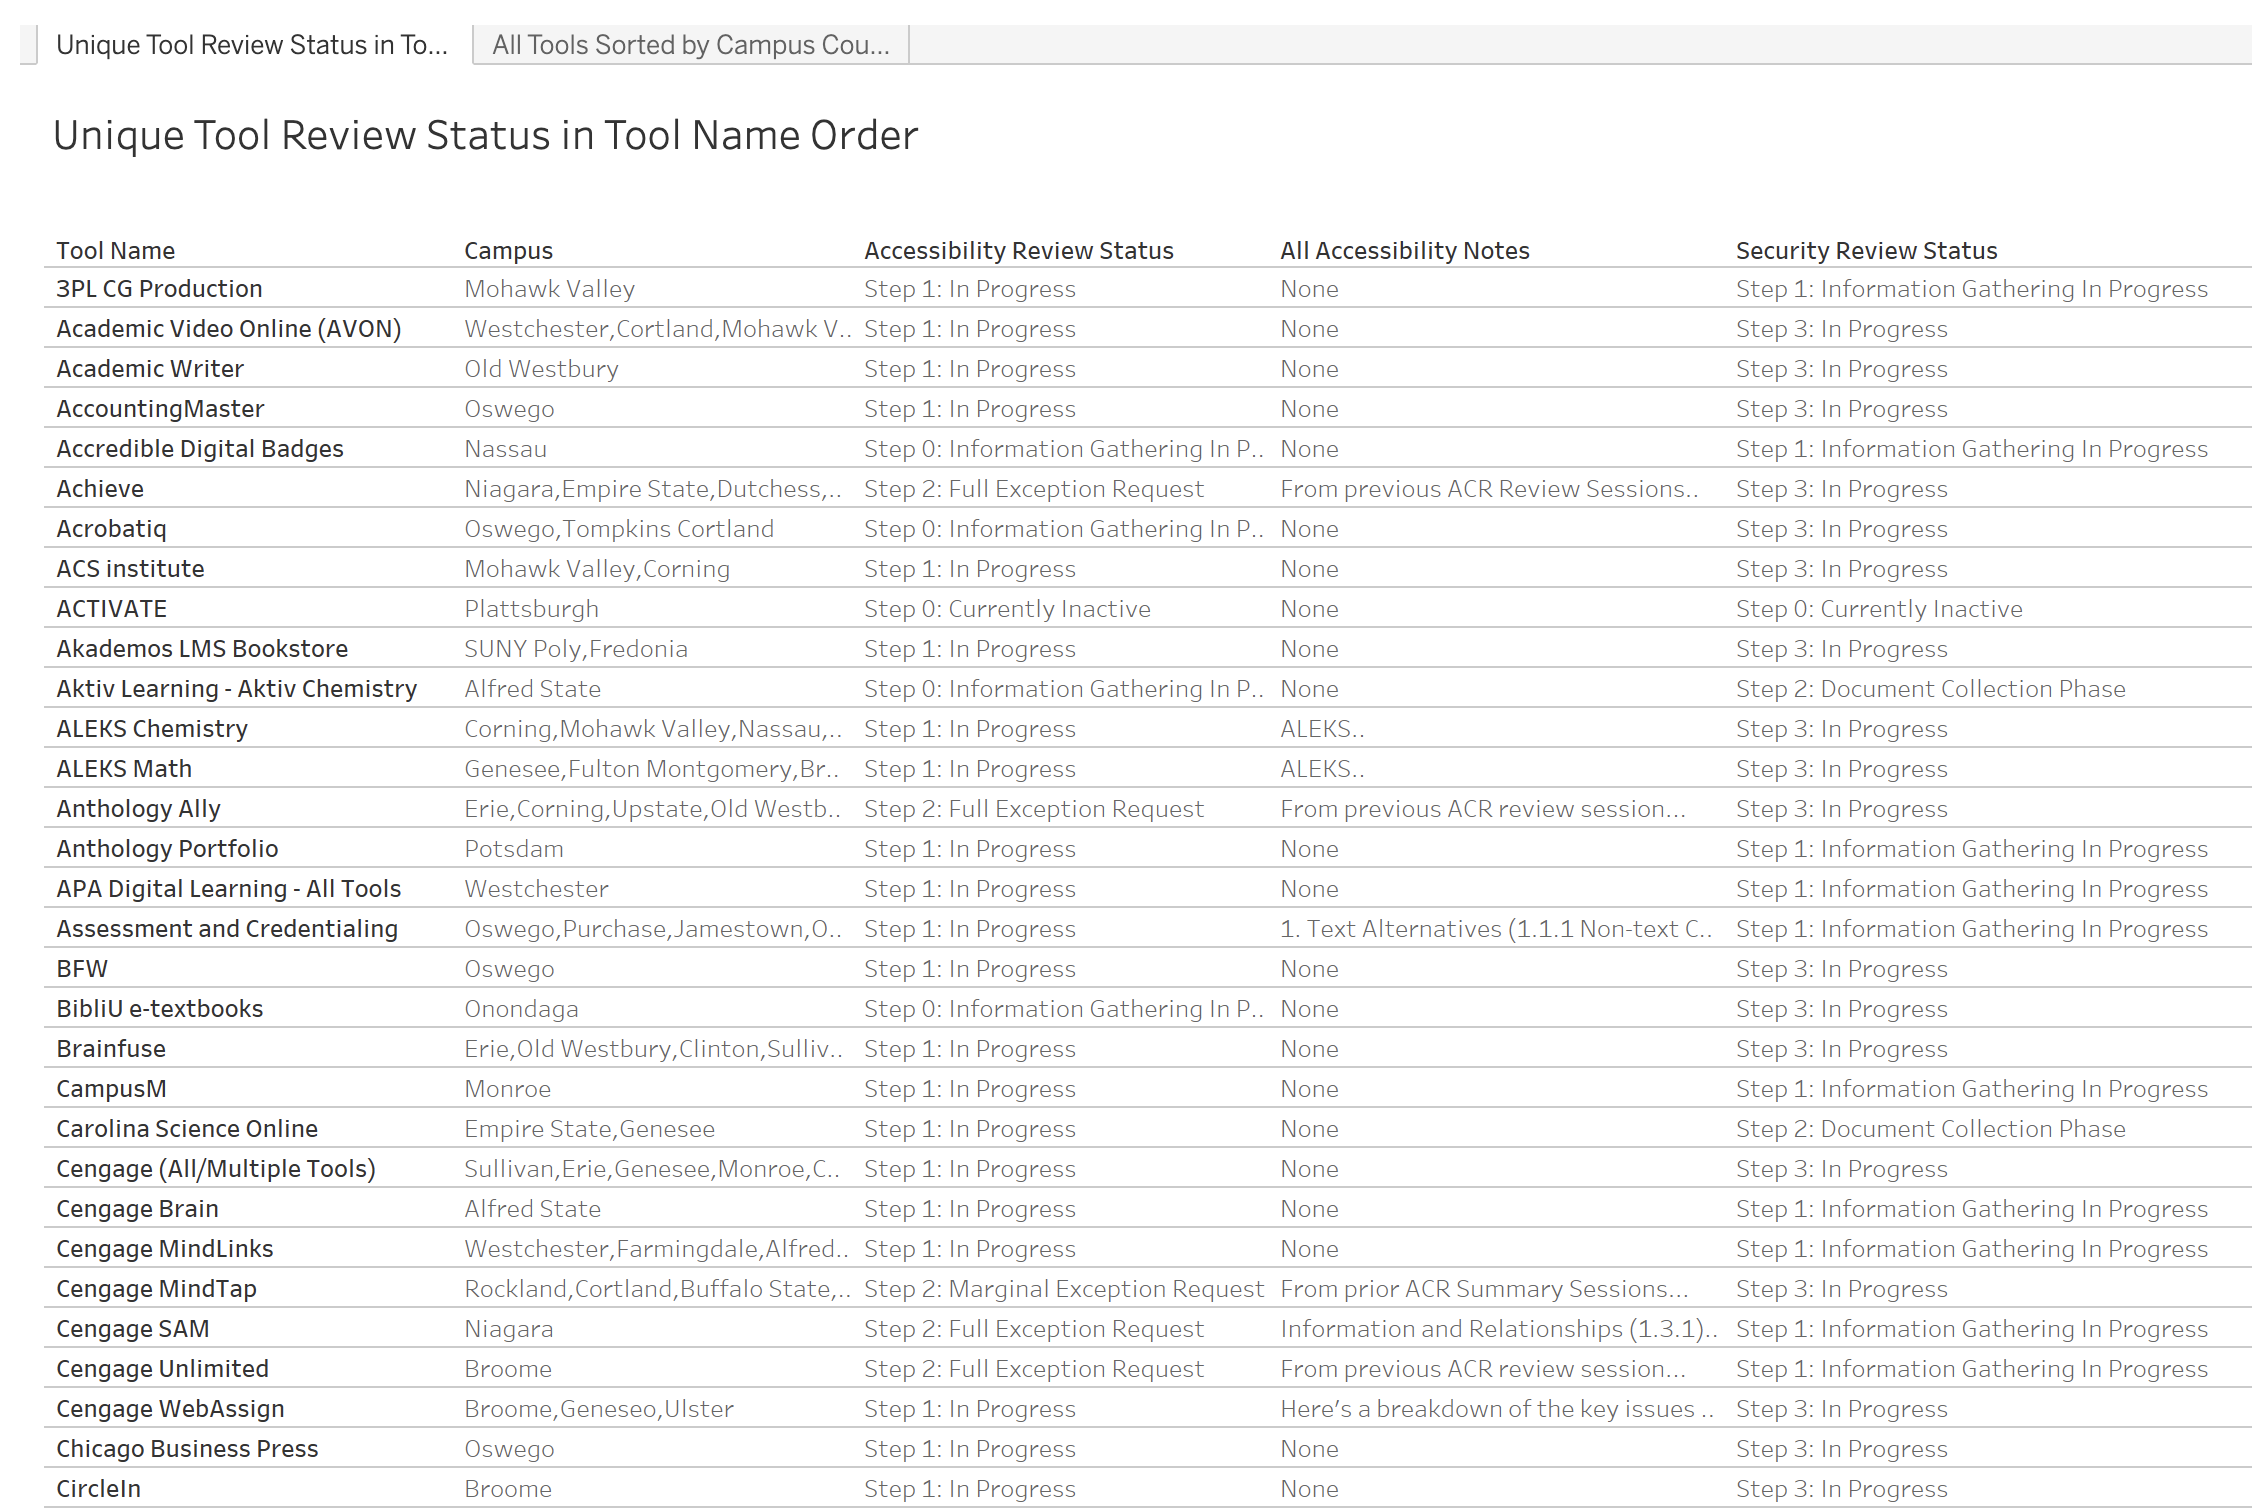
Task: Click 'Broome,Geneseo,Ulster' campus cell
Action: pos(599,1409)
